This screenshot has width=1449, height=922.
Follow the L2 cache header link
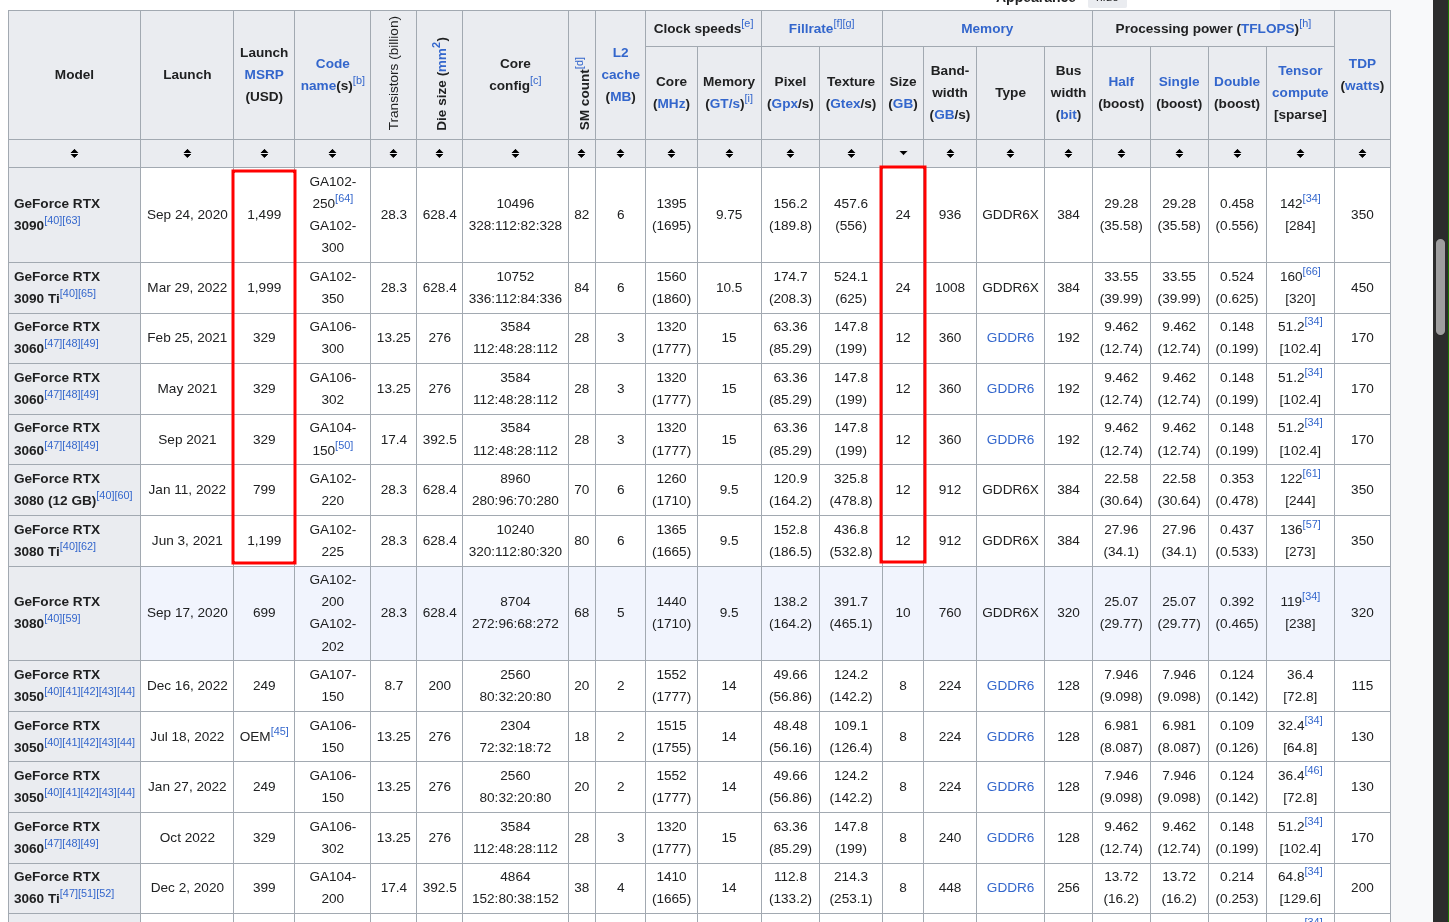tap(620, 63)
